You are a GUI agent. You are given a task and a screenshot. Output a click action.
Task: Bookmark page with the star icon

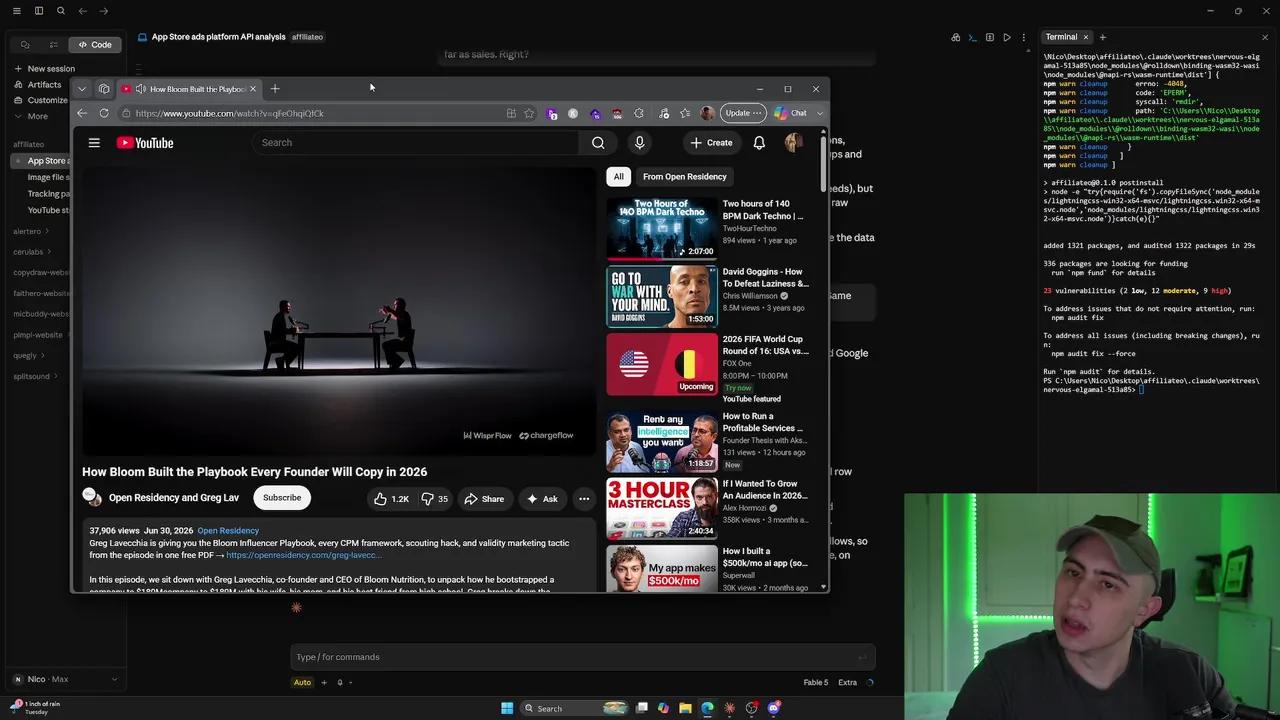point(529,113)
